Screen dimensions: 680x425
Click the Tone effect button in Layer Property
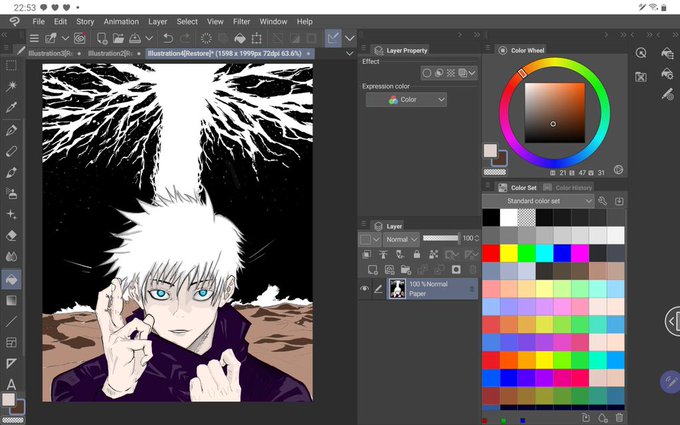click(451, 73)
